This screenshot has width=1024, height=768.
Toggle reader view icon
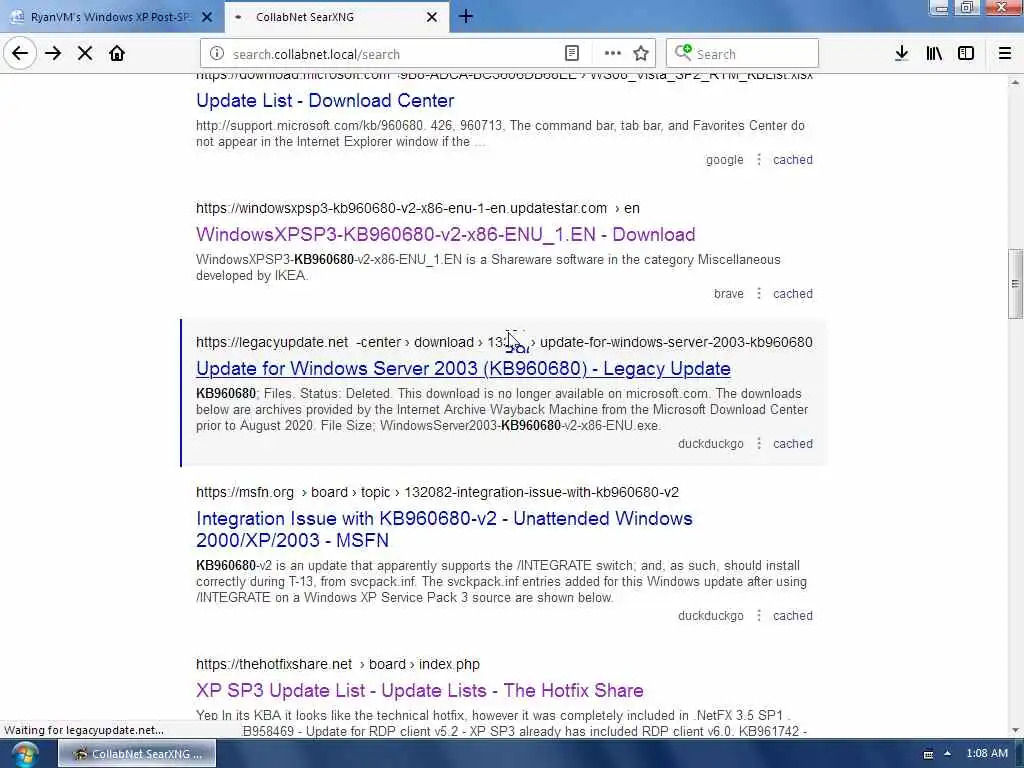click(571, 54)
